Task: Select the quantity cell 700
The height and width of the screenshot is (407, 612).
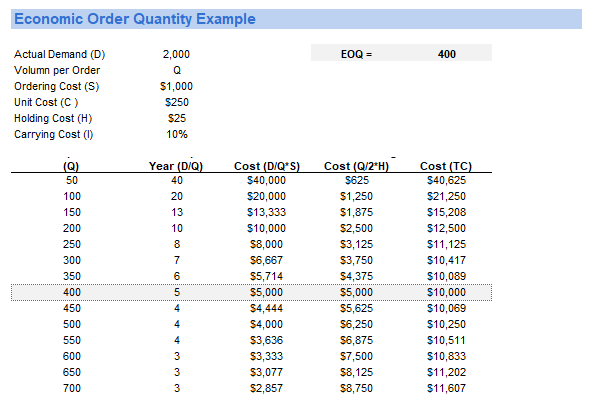Action: tap(71, 388)
